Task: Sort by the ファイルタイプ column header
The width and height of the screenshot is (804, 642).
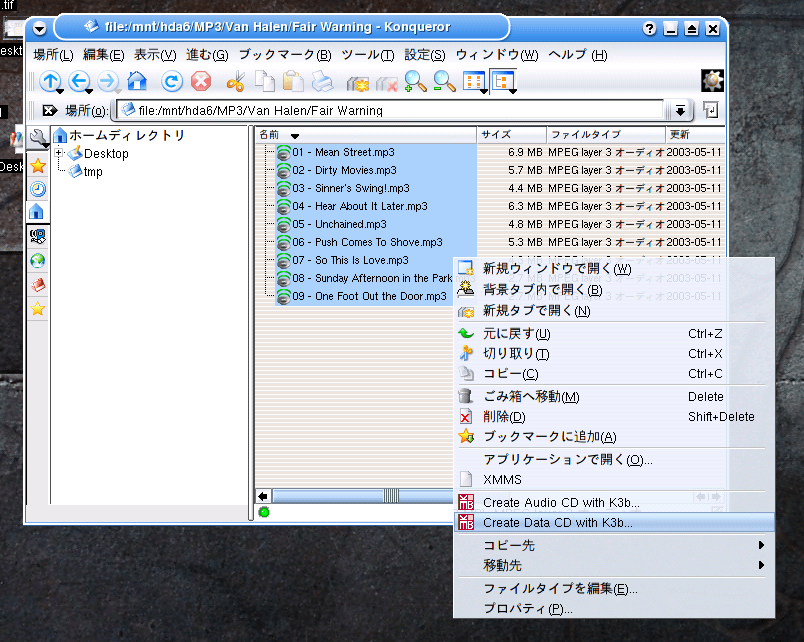Action: click(606, 135)
